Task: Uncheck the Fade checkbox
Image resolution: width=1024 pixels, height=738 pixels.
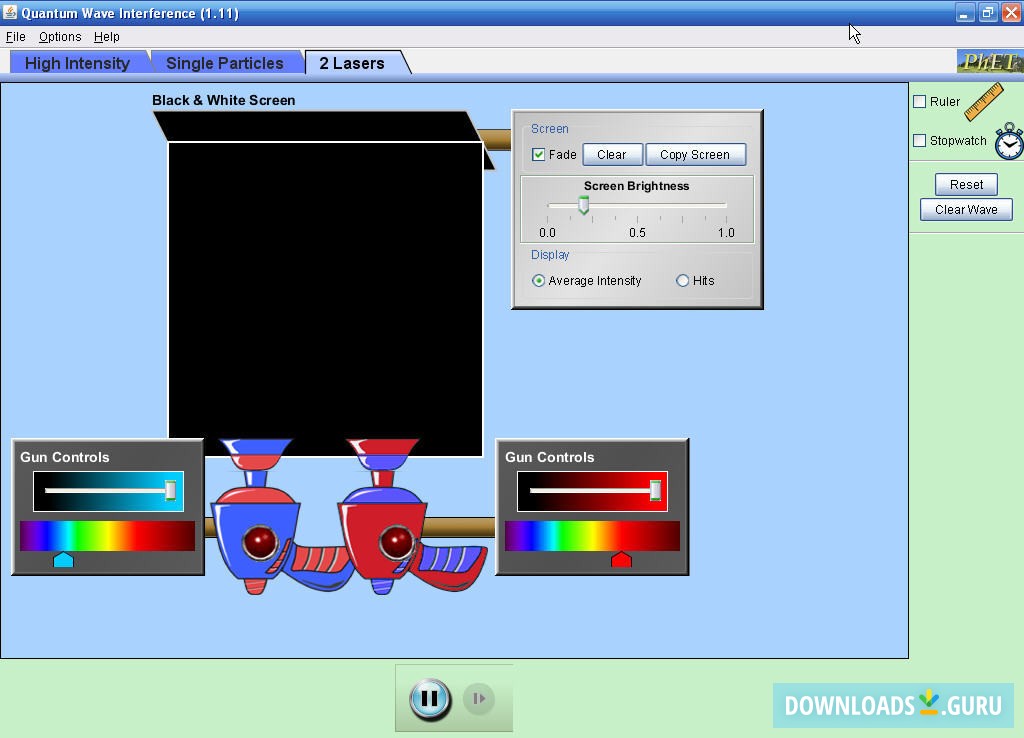Action: (539, 155)
